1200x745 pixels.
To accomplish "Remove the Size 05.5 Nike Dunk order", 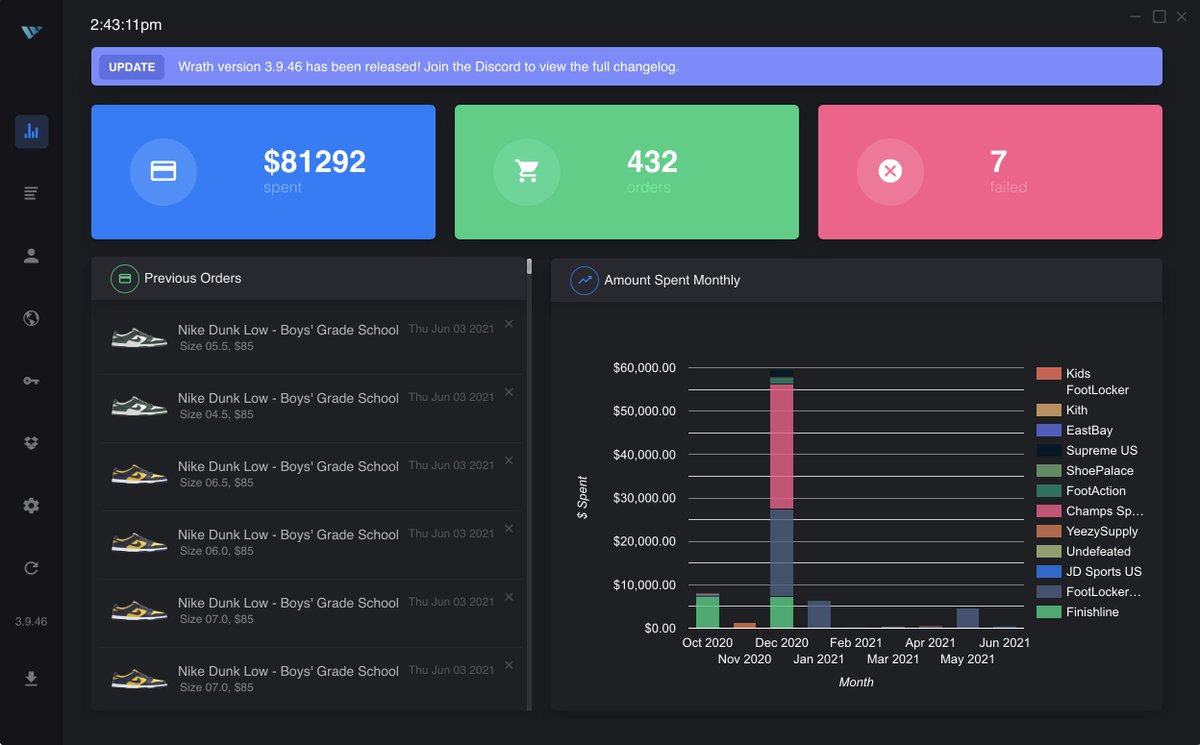I will (509, 324).
